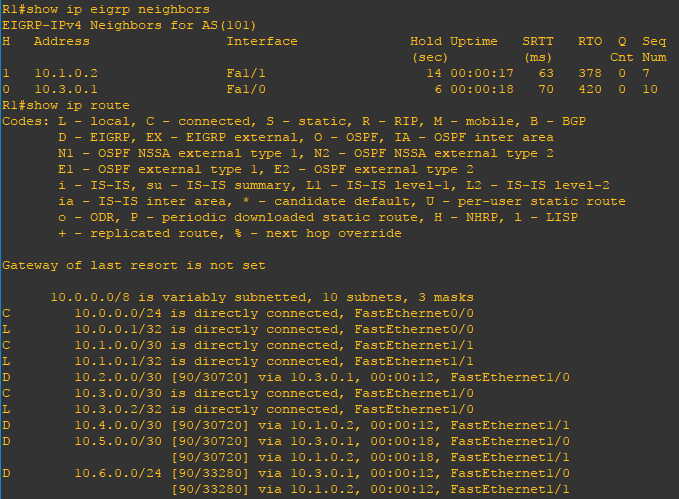679x499 pixels.
Task: Select neighbor address 10.3.0.1 in table
Action: (x=66, y=89)
